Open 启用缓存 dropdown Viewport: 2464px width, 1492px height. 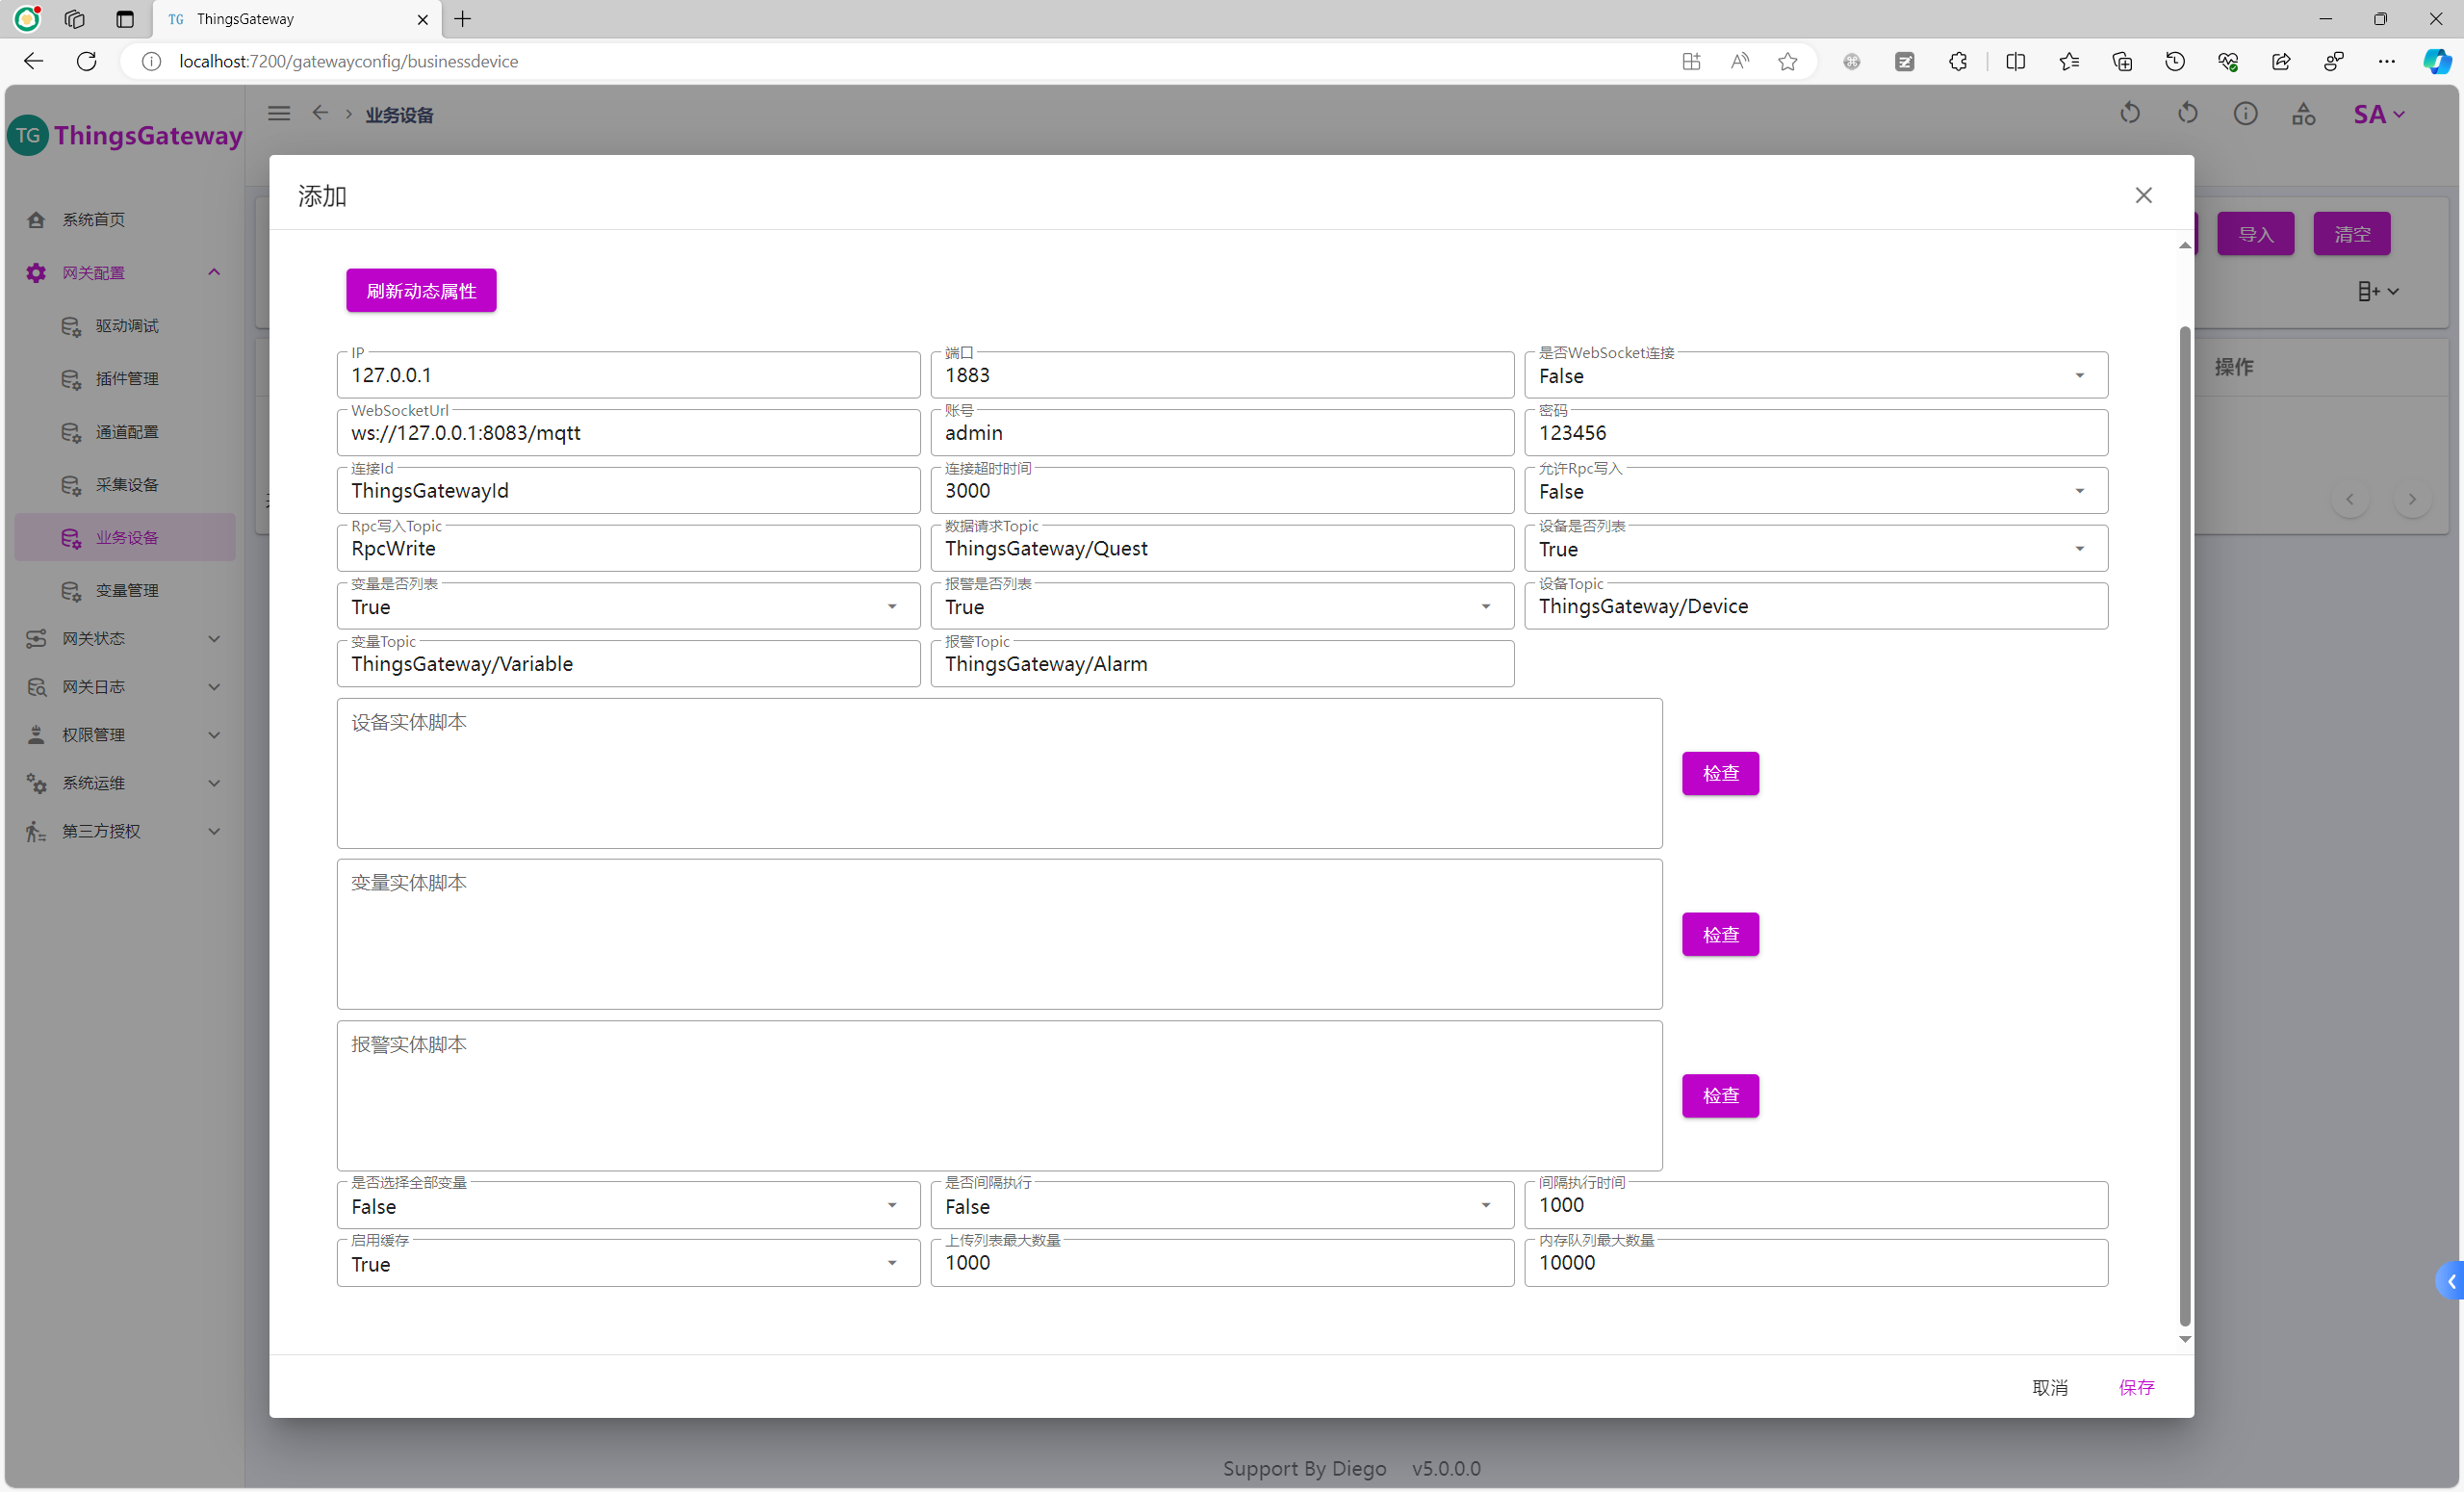pos(627,1264)
